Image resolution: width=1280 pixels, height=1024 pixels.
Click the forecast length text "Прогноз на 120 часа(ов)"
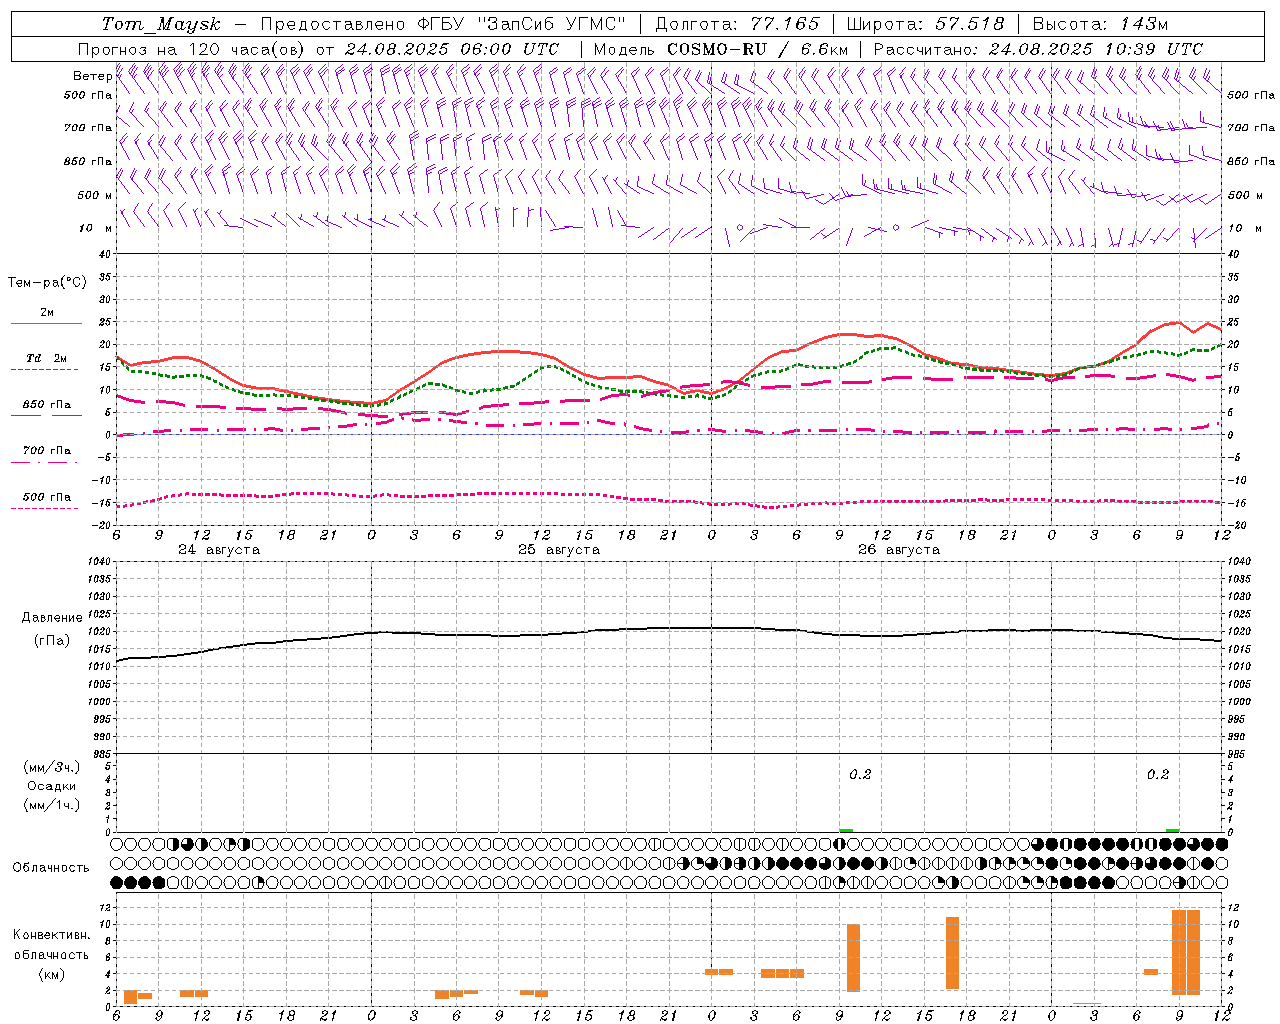192,49
